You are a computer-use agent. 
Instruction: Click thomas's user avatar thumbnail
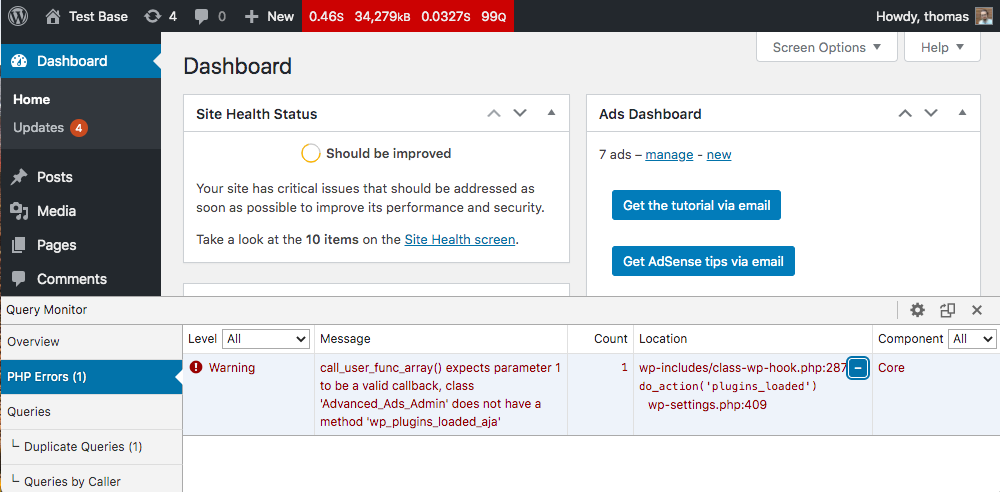point(984,16)
